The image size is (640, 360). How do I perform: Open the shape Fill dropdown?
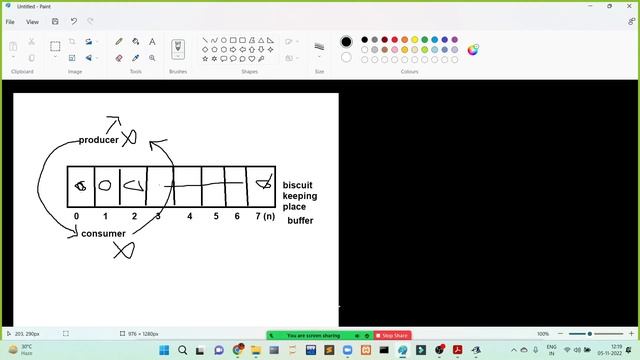click(291, 58)
